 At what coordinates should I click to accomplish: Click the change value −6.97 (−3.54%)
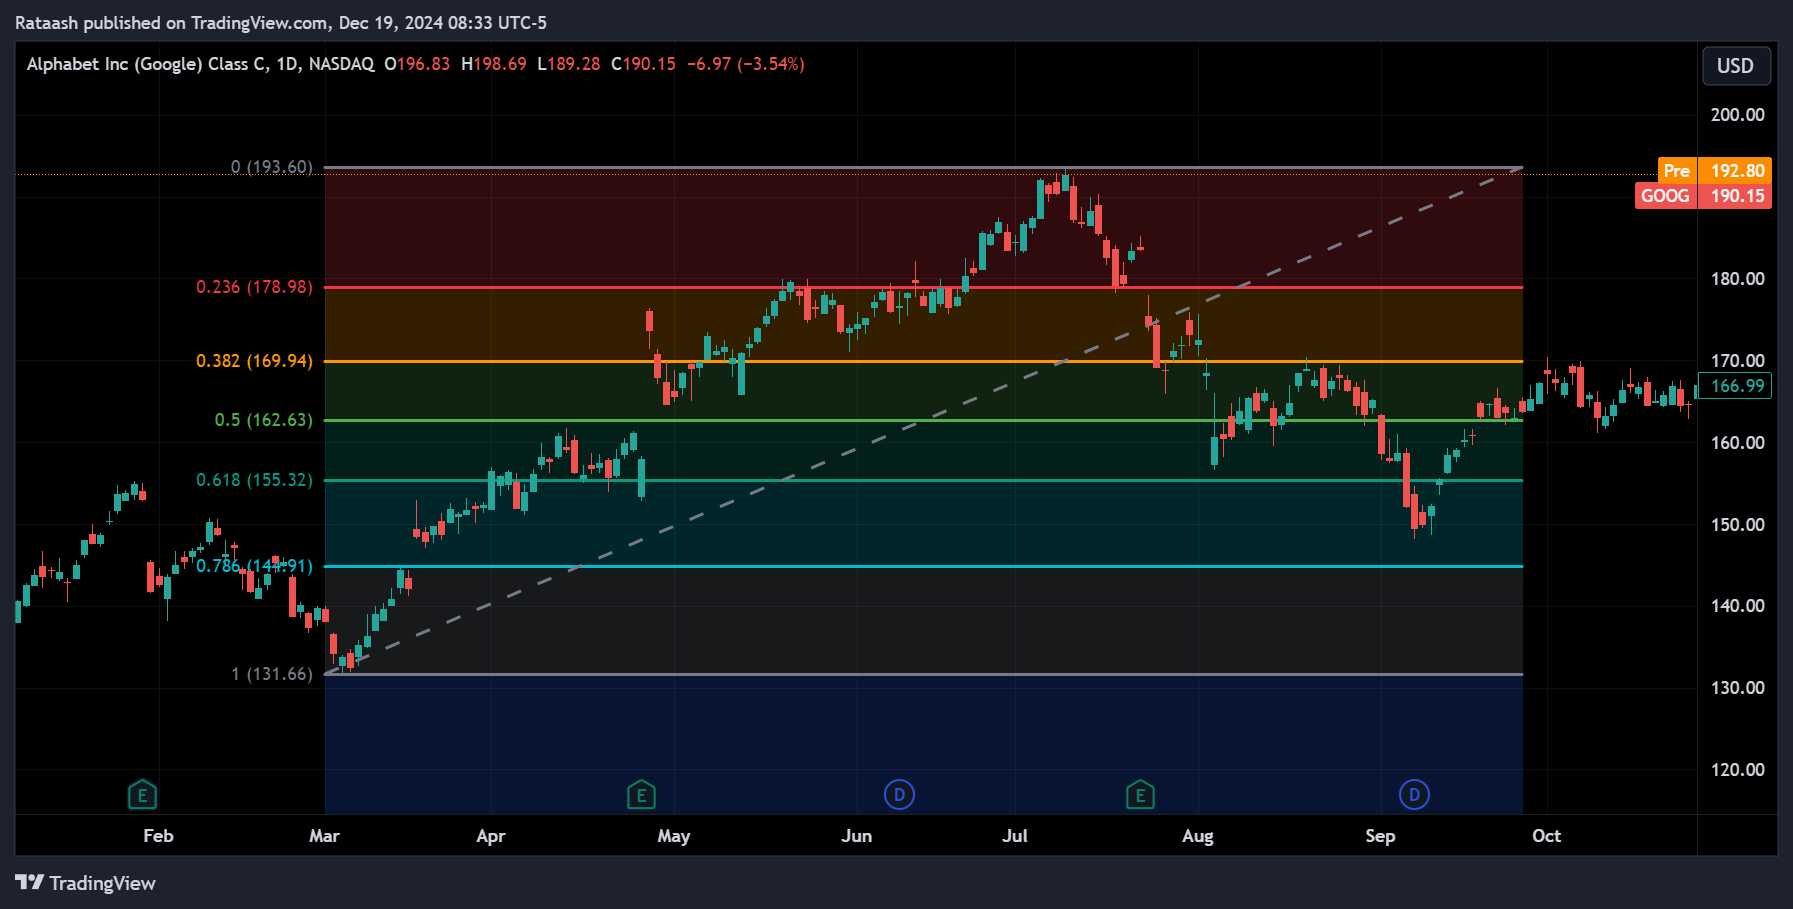click(745, 64)
